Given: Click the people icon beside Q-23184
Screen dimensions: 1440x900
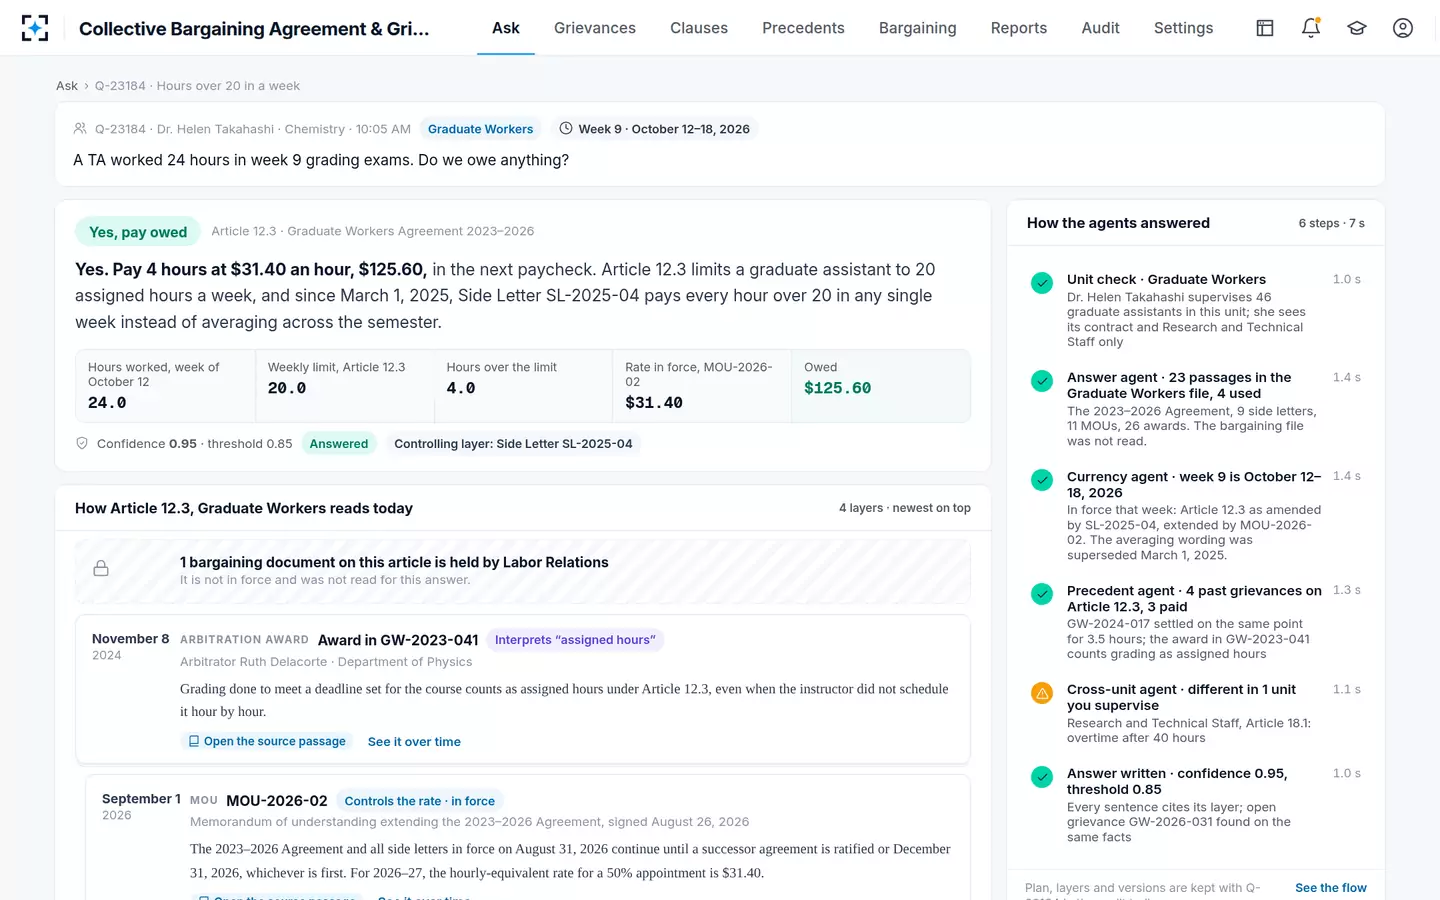Looking at the screenshot, I should tap(80, 128).
